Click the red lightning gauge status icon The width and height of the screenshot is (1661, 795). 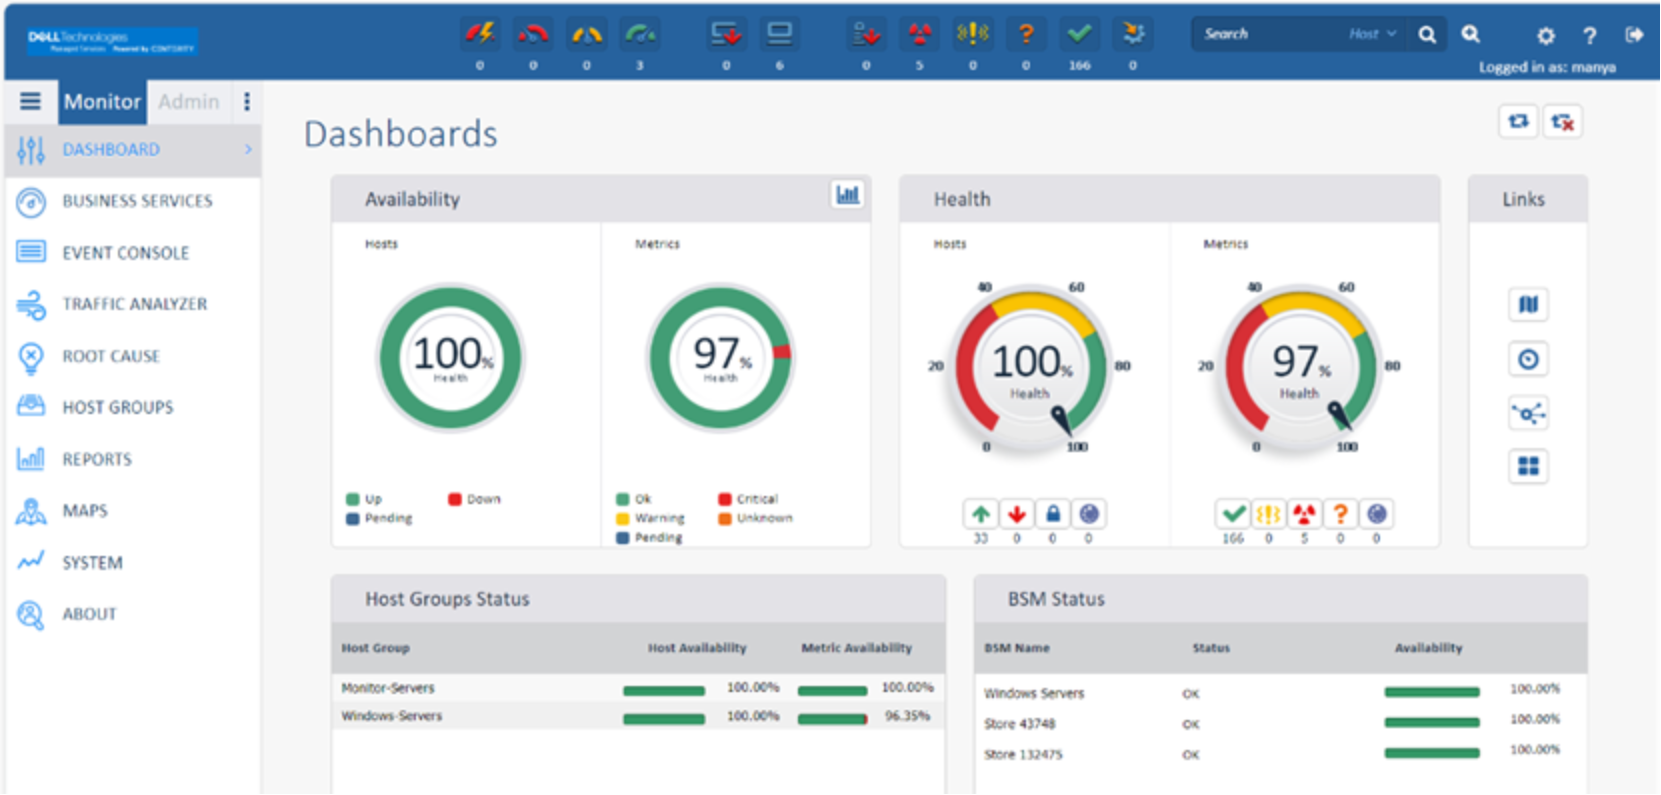coord(480,34)
